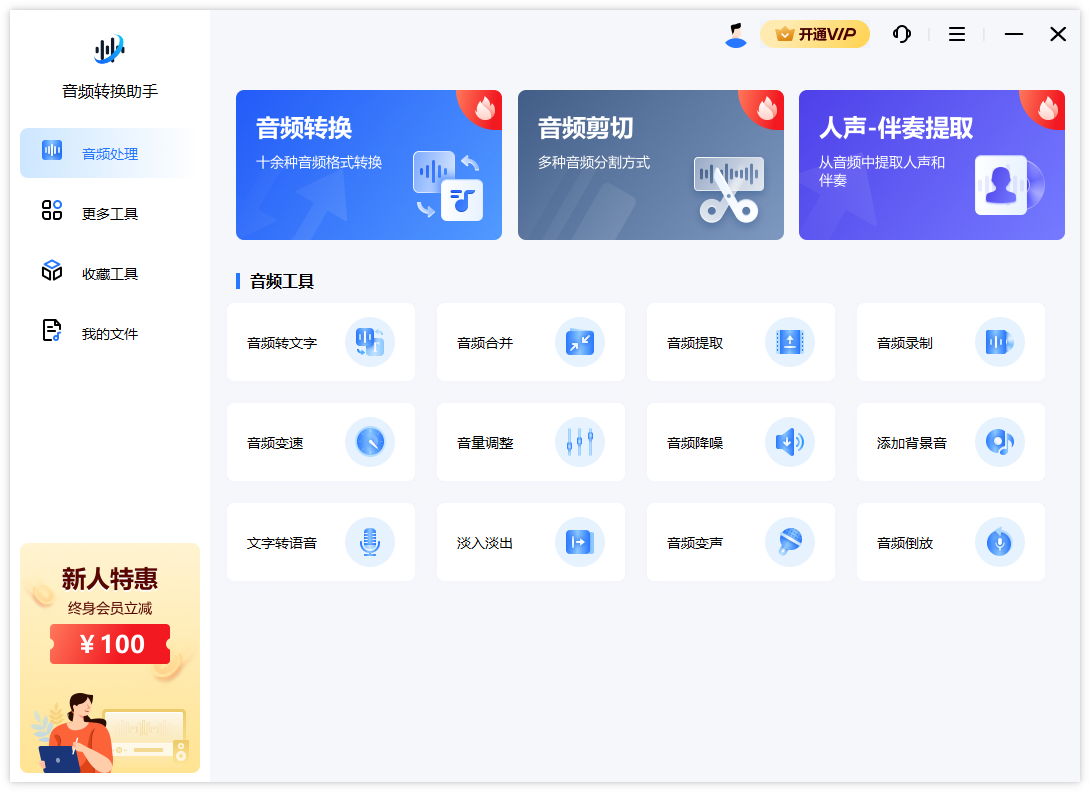The width and height of the screenshot is (1090, 792).
Task: Claim the ¥100 new user coupon
Action: 109,643
